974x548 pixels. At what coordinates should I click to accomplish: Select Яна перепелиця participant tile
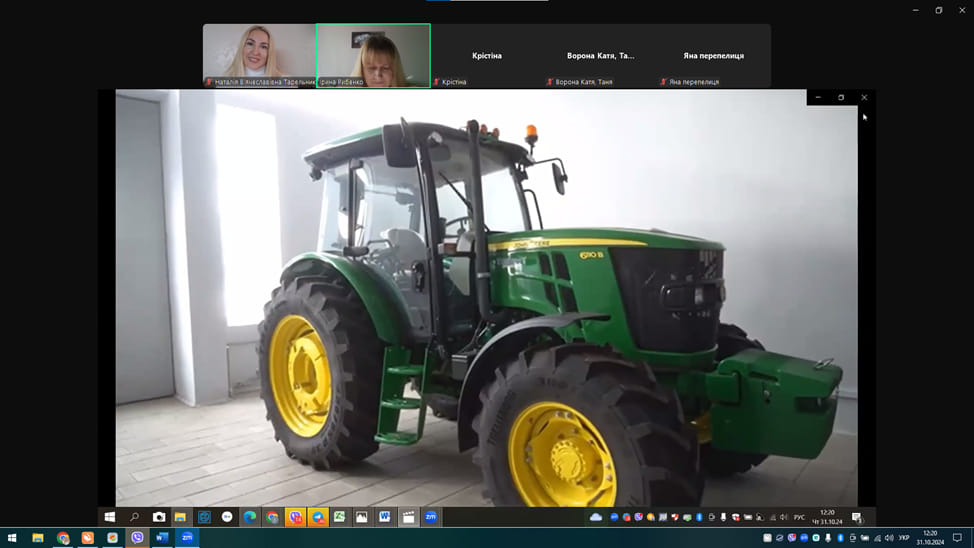[714, 55]
